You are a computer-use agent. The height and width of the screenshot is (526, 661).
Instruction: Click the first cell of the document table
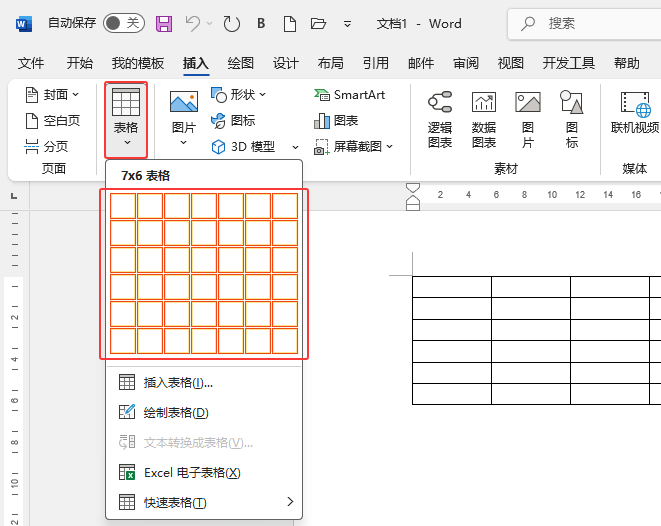coord(452,287)
